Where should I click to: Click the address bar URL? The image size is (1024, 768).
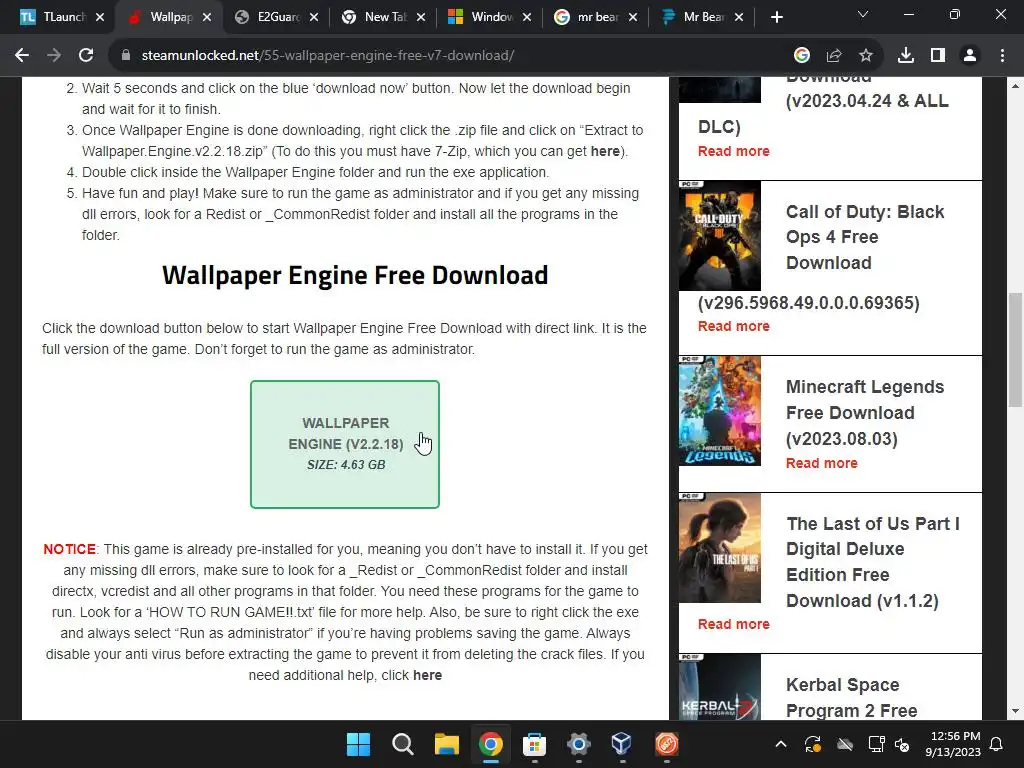pos(328,56)
